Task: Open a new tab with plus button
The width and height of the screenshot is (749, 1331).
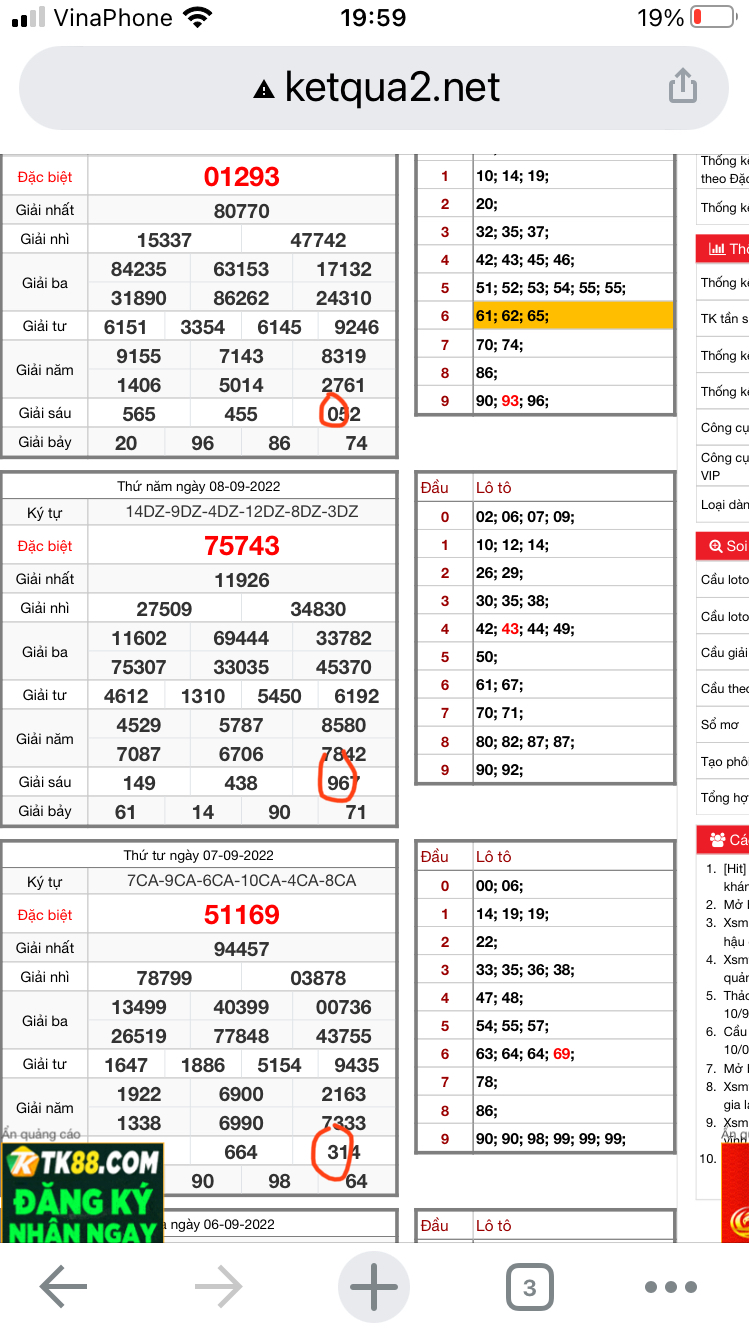Action: [x=374, y=1286]
